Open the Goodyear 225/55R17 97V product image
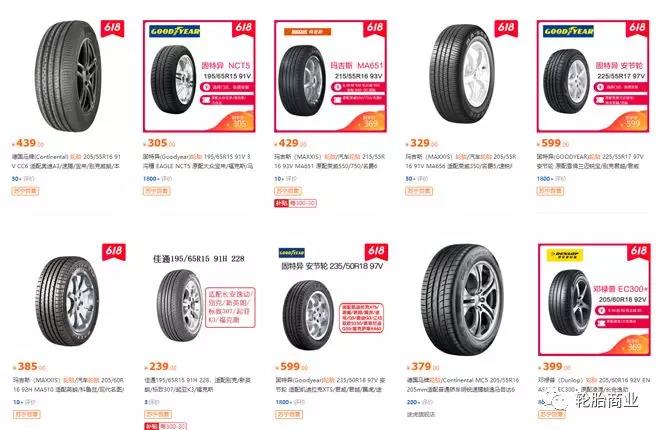The height and width of the screenshot is (430, 660). coord(593,76)
